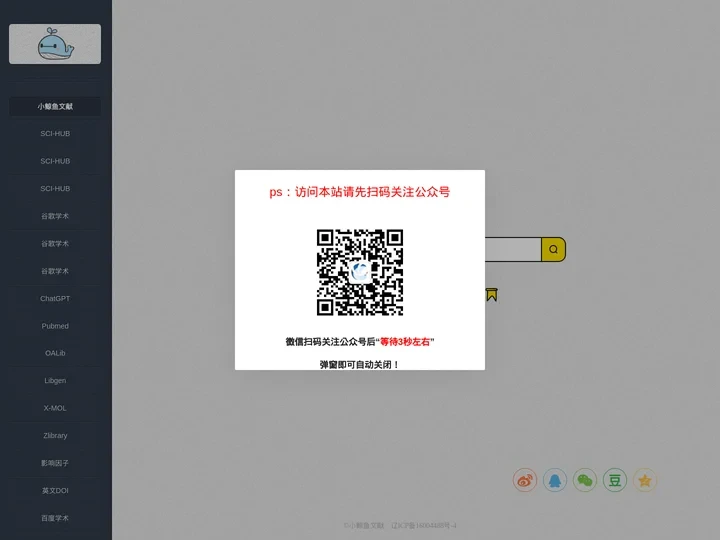
Task: Open Libgen in the sidebar
Action: tap(55, 381)
